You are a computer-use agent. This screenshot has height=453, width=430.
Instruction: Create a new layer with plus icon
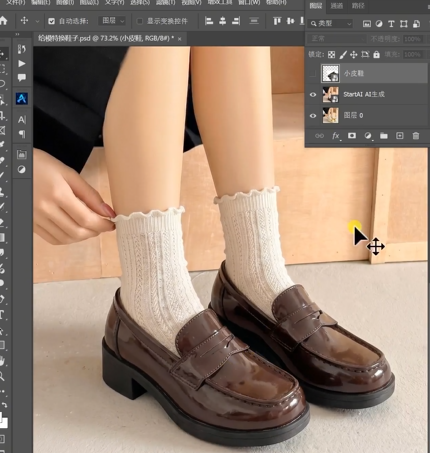coord(400,136)
